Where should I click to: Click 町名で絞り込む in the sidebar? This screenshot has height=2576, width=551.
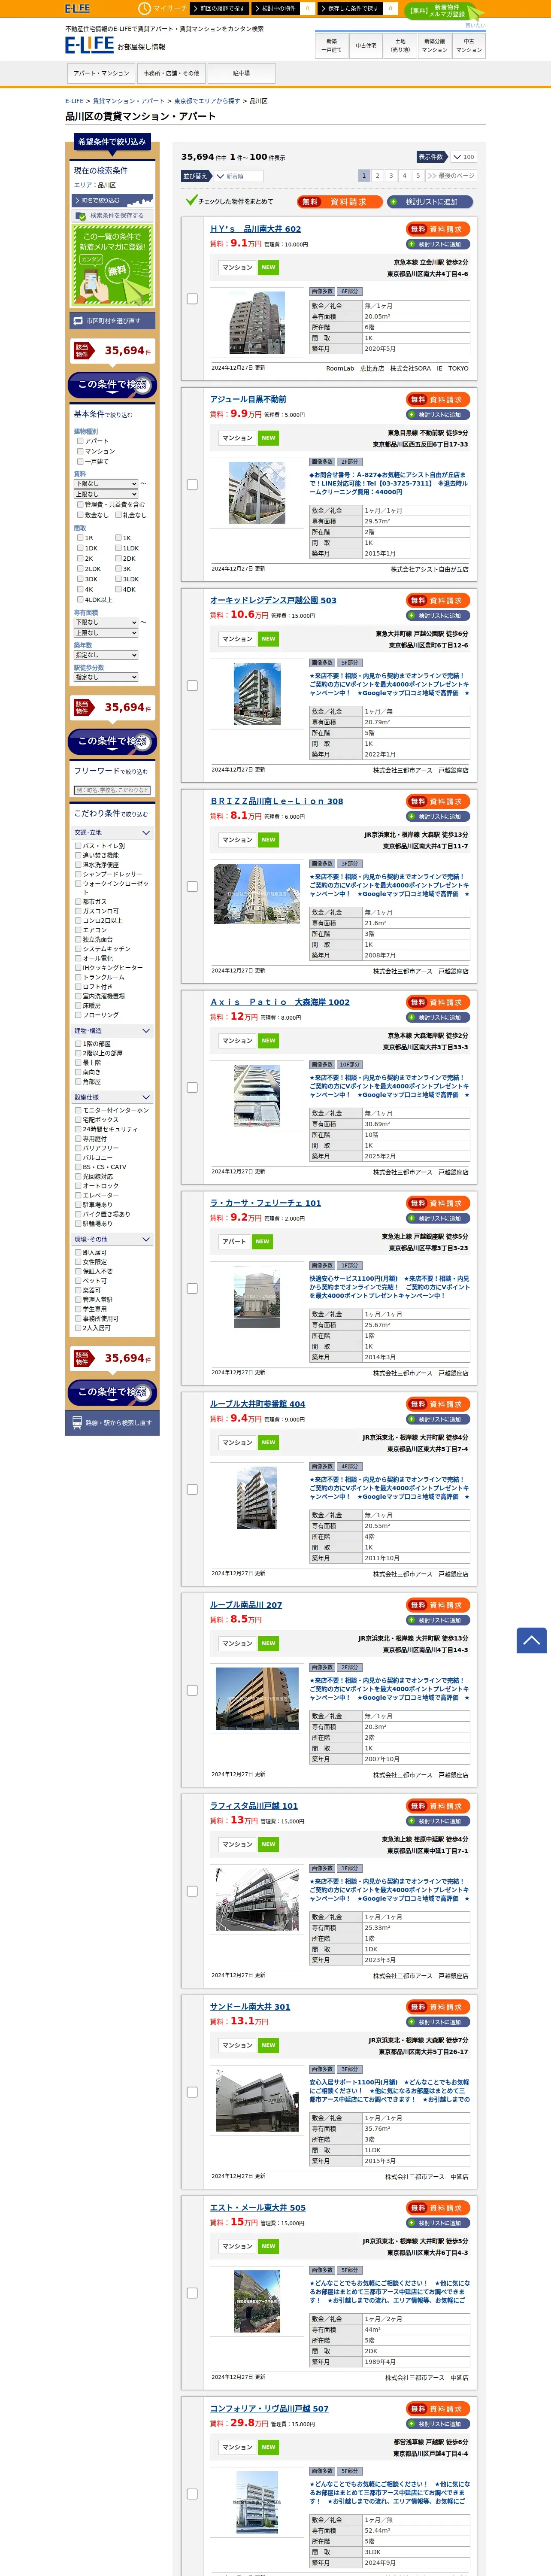112,200
